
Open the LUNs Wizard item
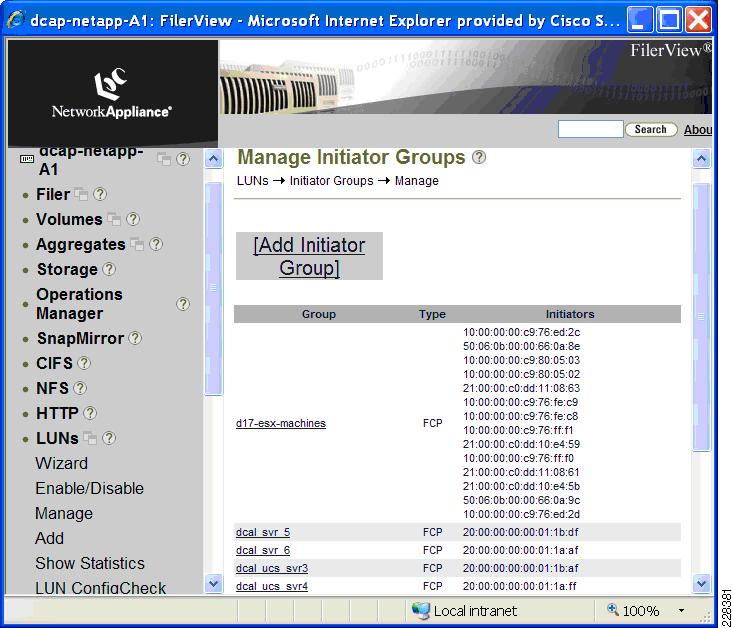click(61, 463)
